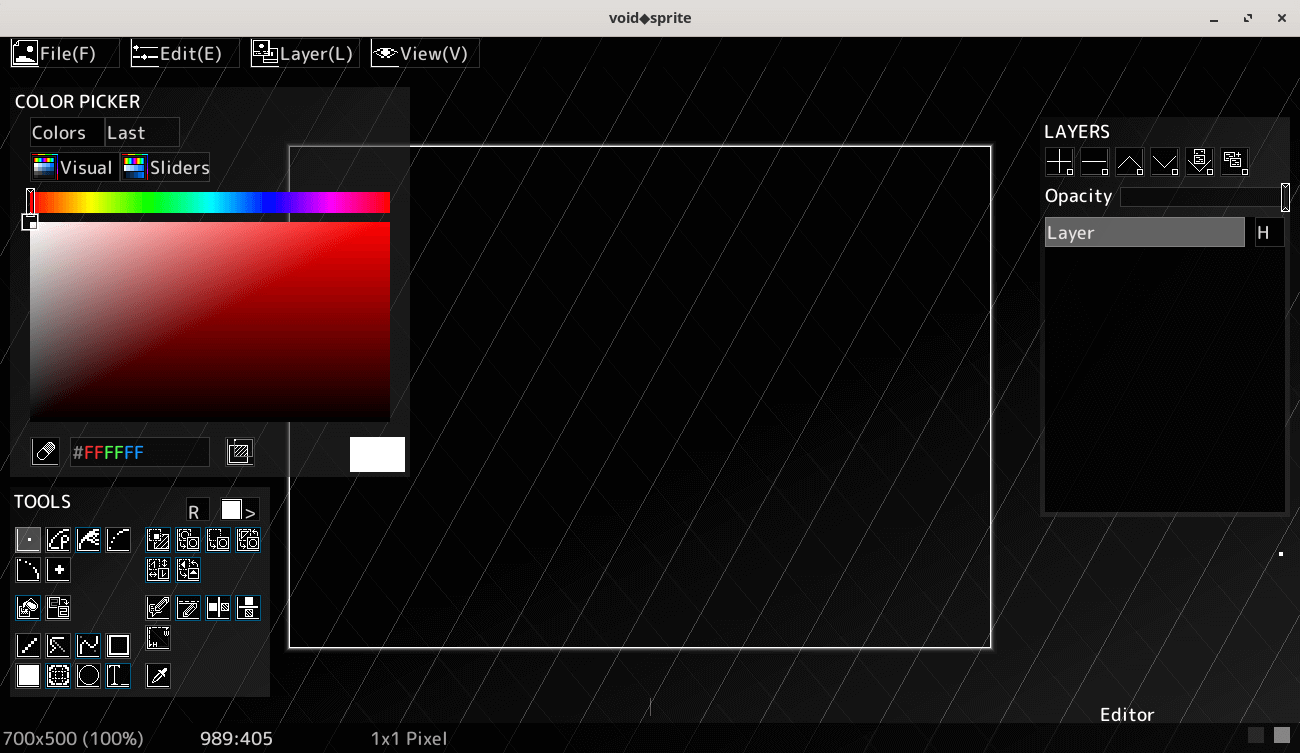Add a new layer

click(x=1060, y=162)
